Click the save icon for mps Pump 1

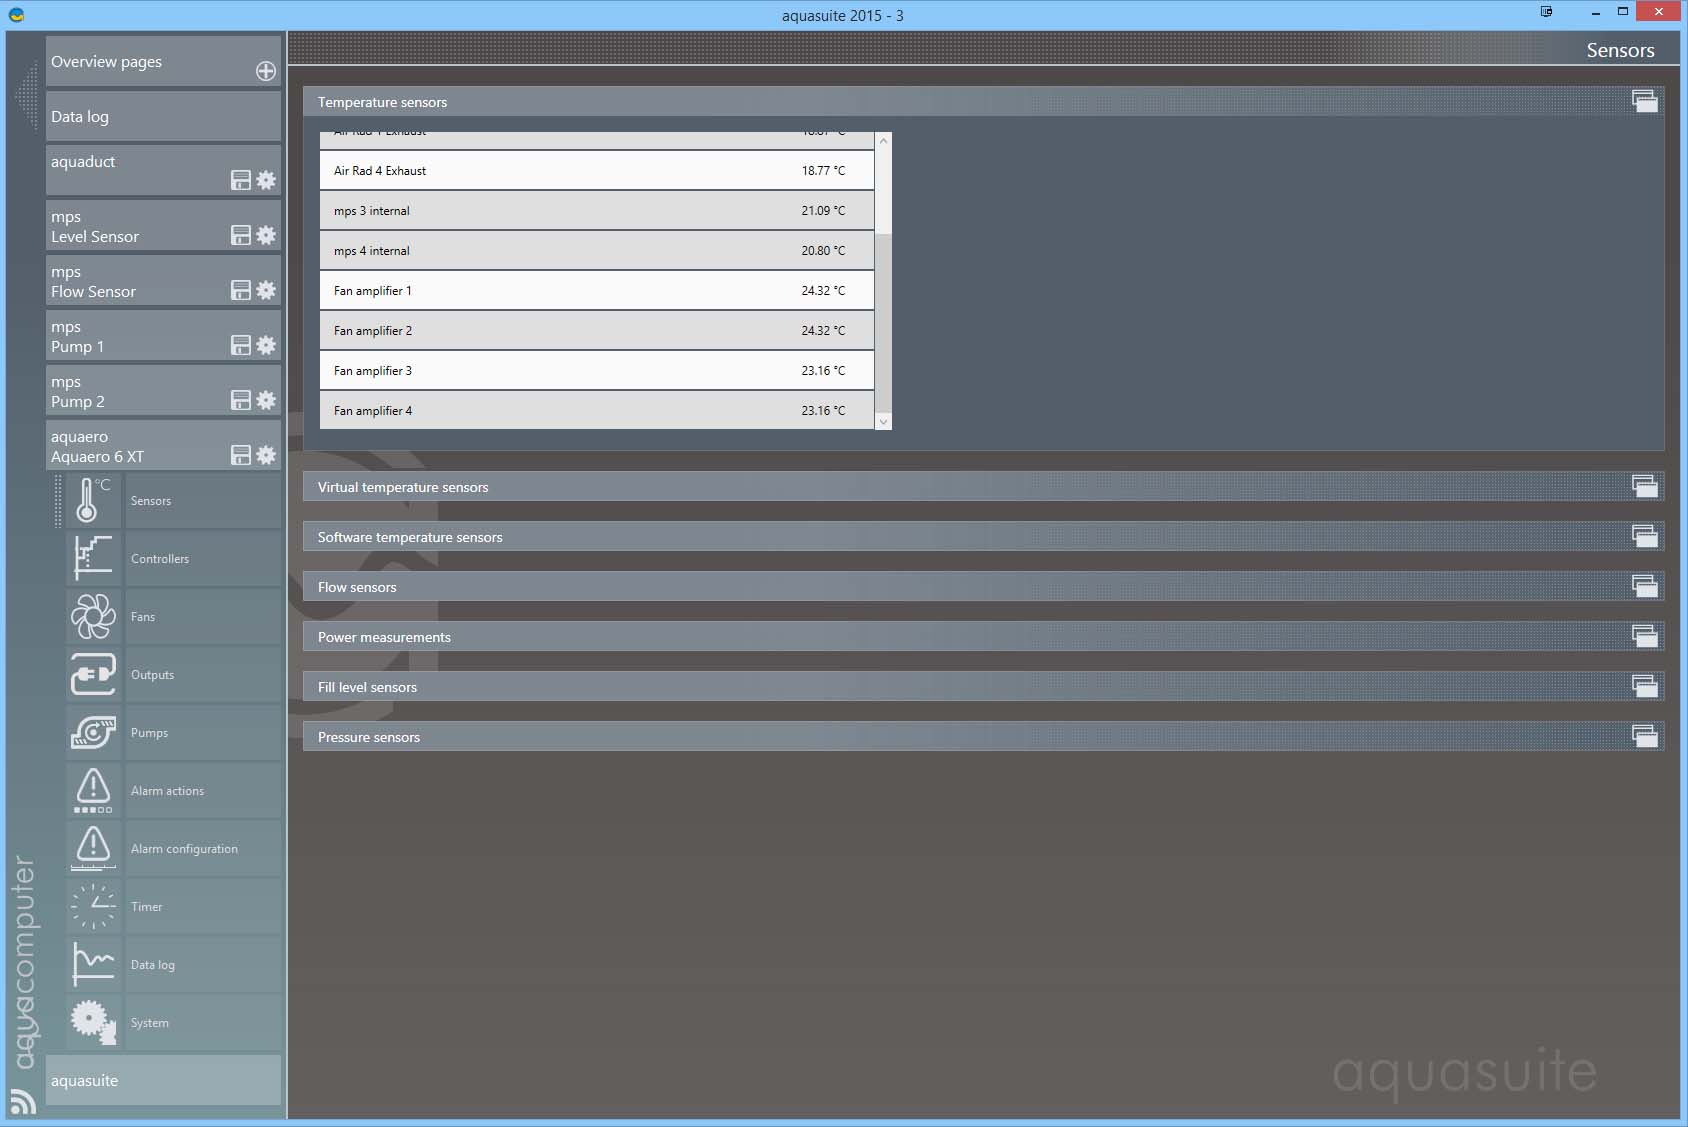[241, 345]
